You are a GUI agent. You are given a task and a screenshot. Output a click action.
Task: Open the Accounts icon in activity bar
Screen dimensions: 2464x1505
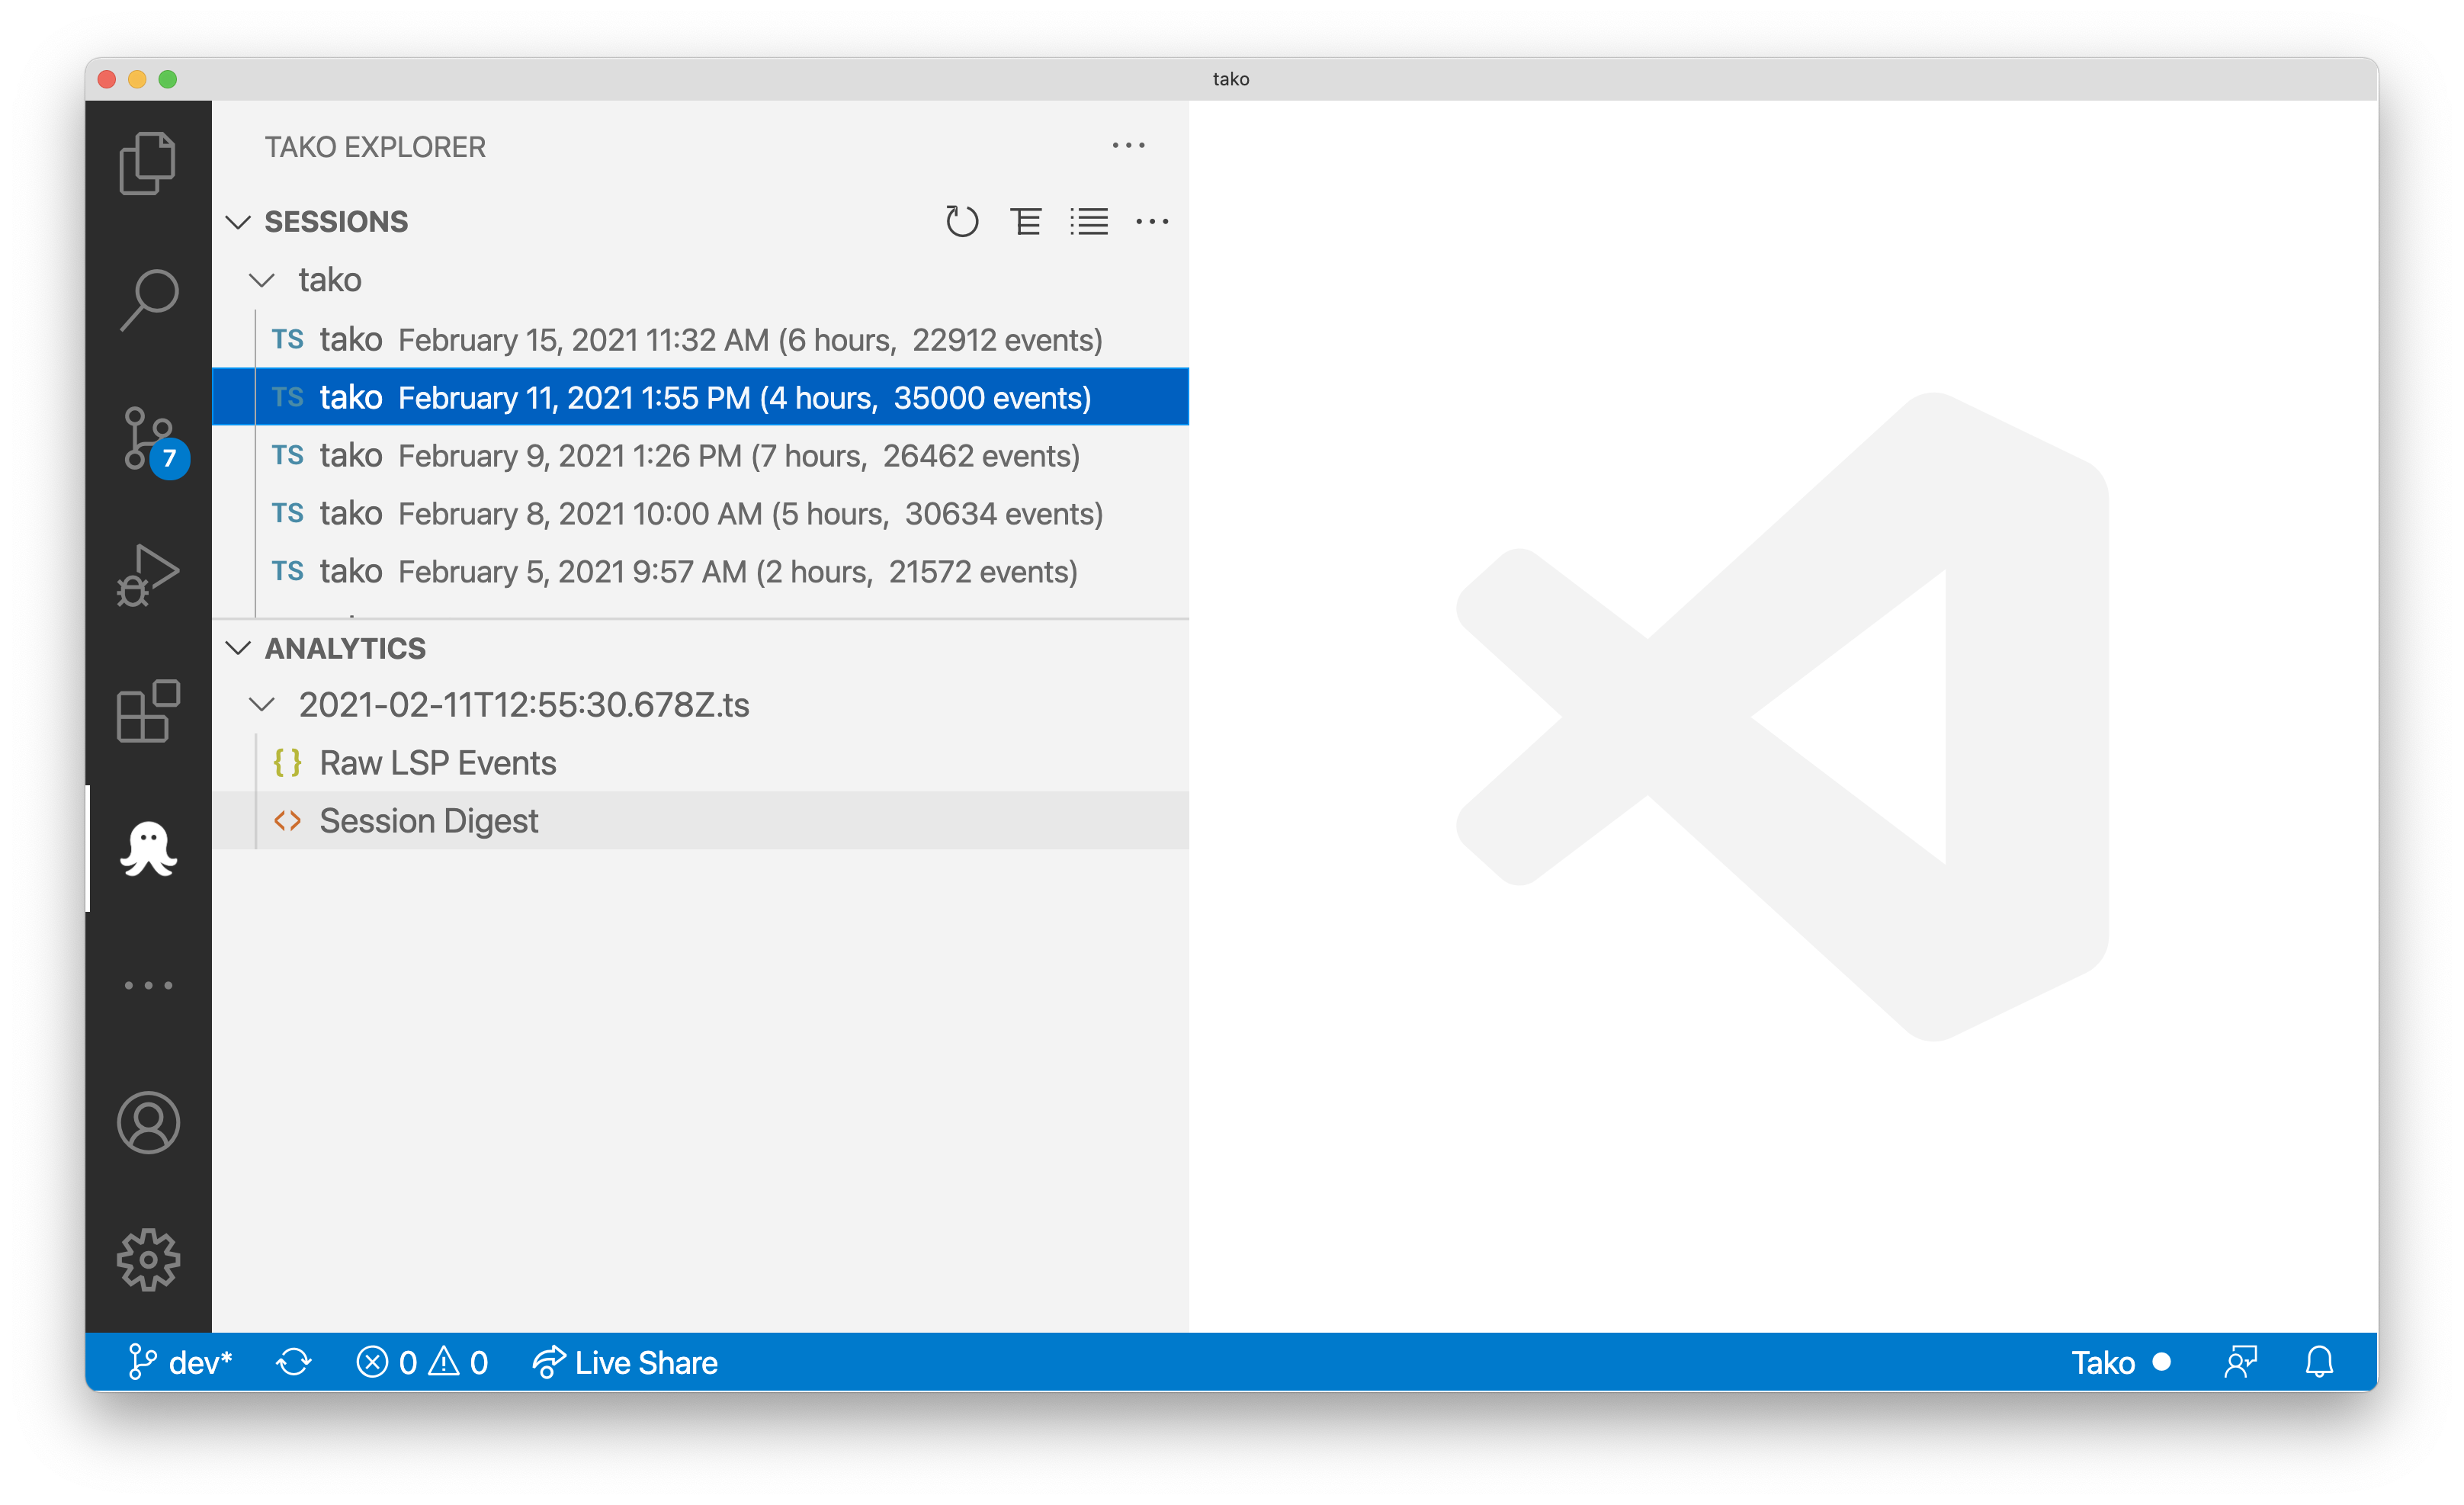coord(148,1122)
